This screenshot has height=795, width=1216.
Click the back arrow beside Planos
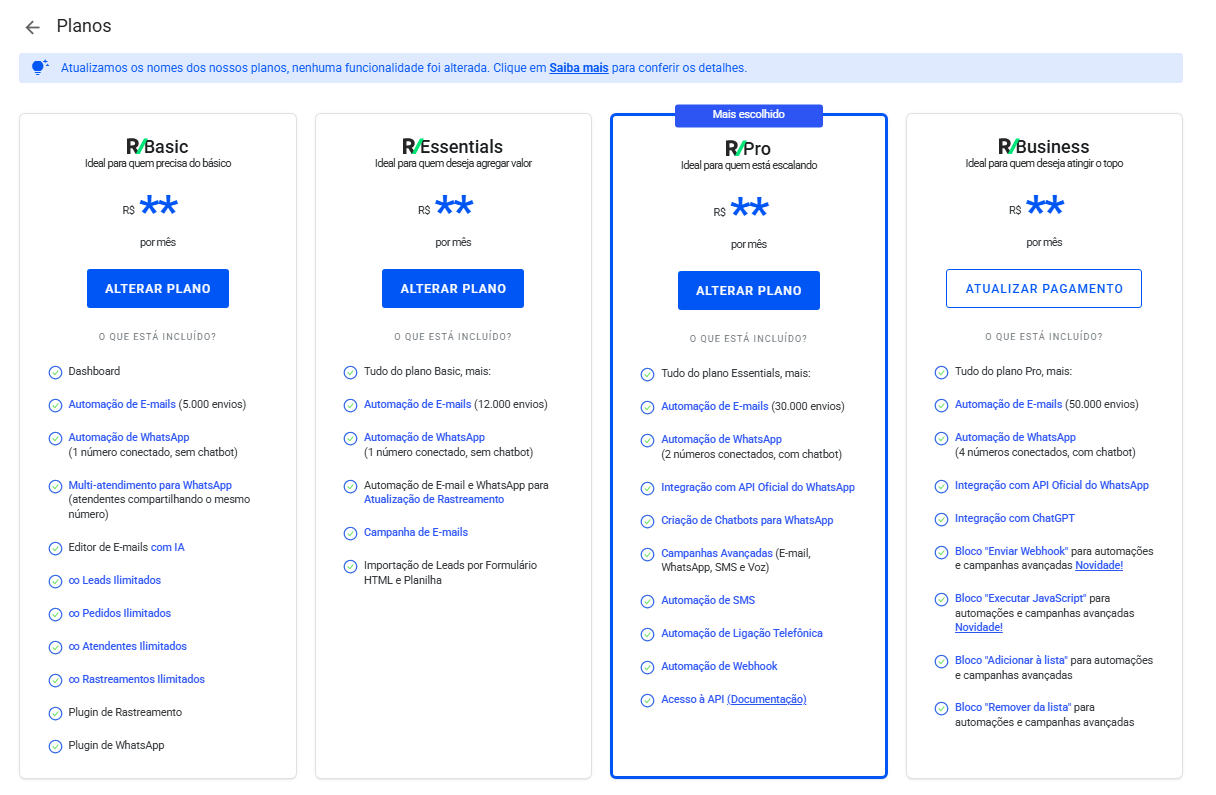[33, 27]
